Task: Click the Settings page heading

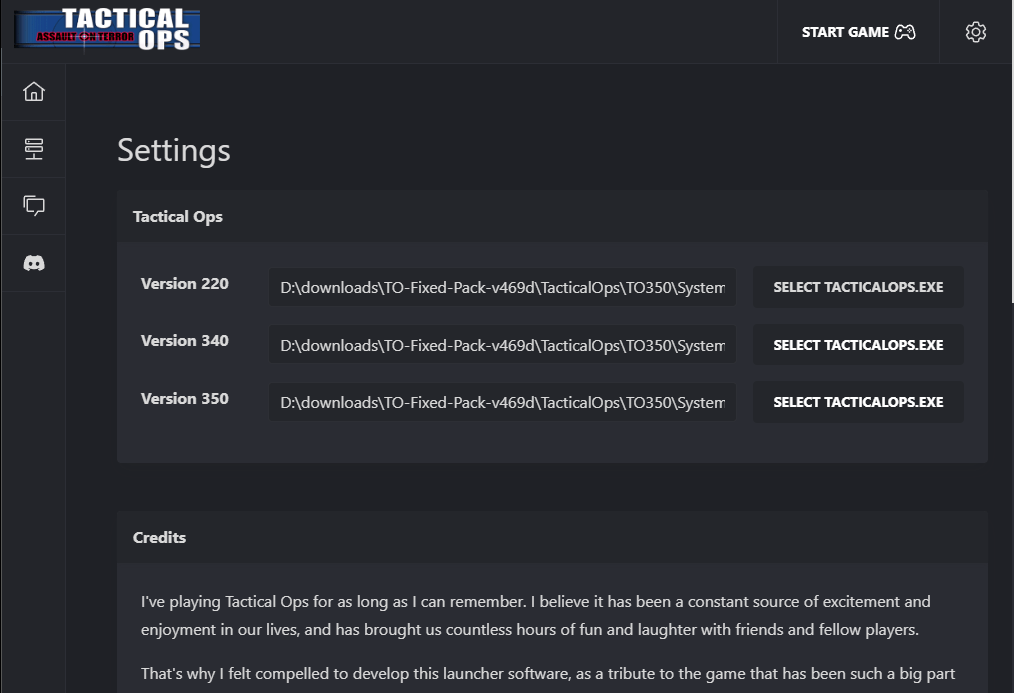Action: [x=174, y=150]
